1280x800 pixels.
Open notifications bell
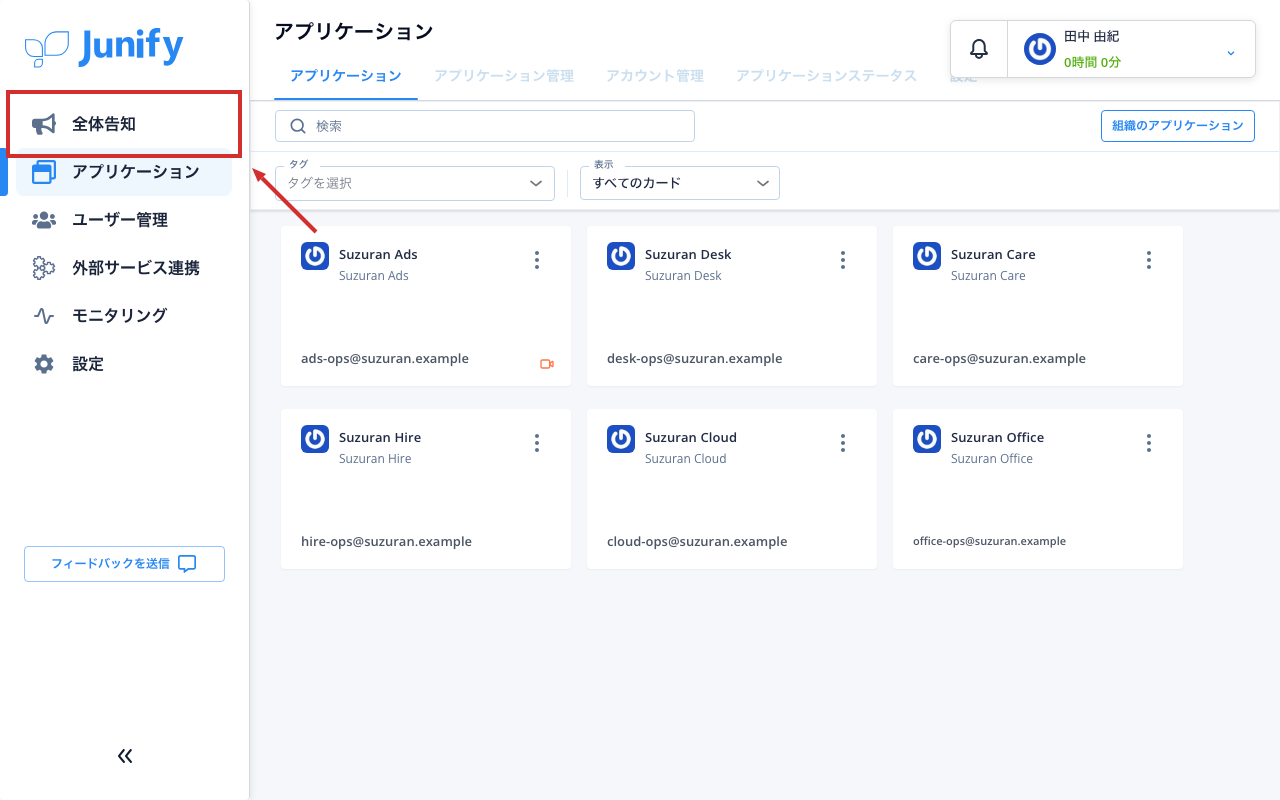(979, 49)
